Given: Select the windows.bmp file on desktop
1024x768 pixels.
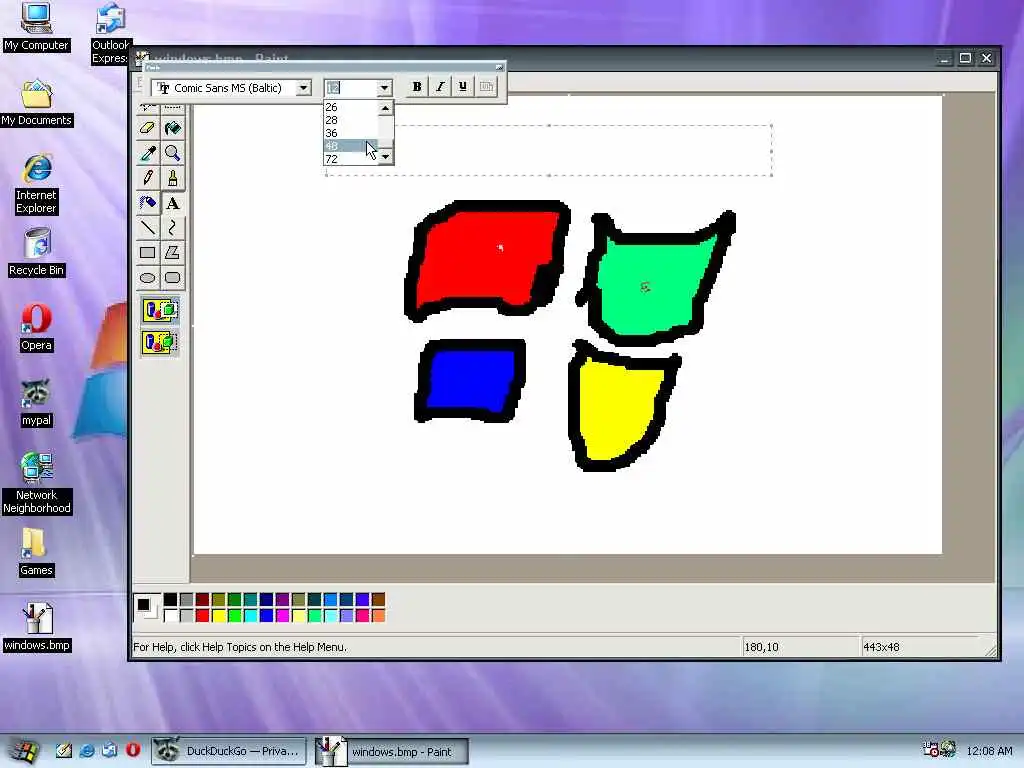Looking at the screenshot, I should [37, 628].
